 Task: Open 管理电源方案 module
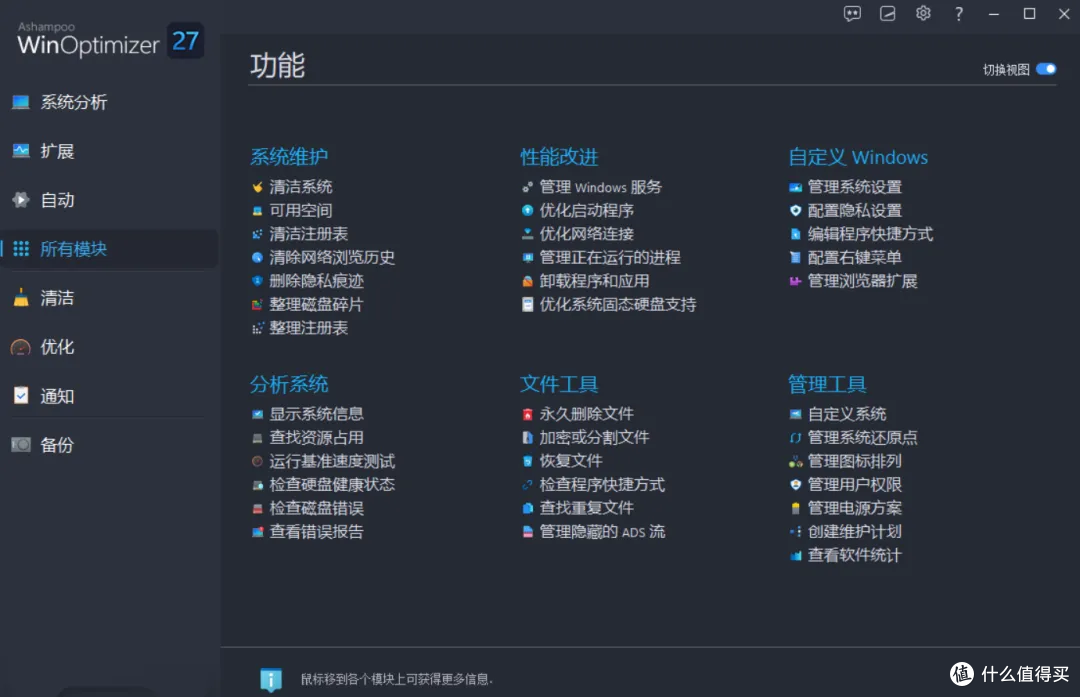click(x=845, y=508)
